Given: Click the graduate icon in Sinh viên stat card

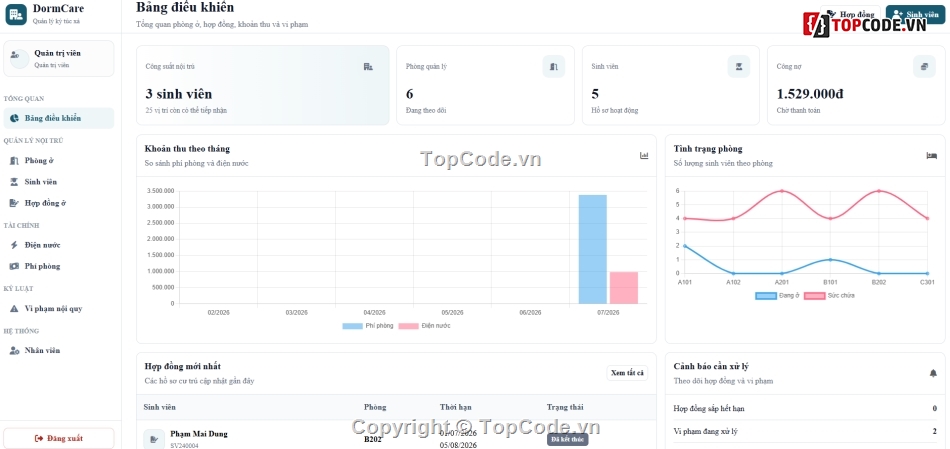Looking at the screenshot, I should (739, 67).
